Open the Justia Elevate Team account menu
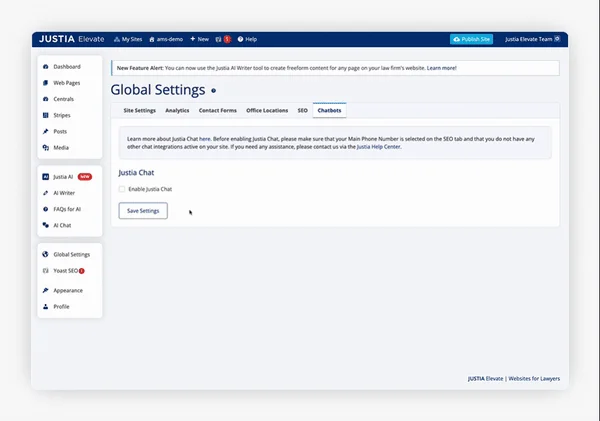Image resolution: width=600 pixels, height=421 pixels. pos(532,39)
